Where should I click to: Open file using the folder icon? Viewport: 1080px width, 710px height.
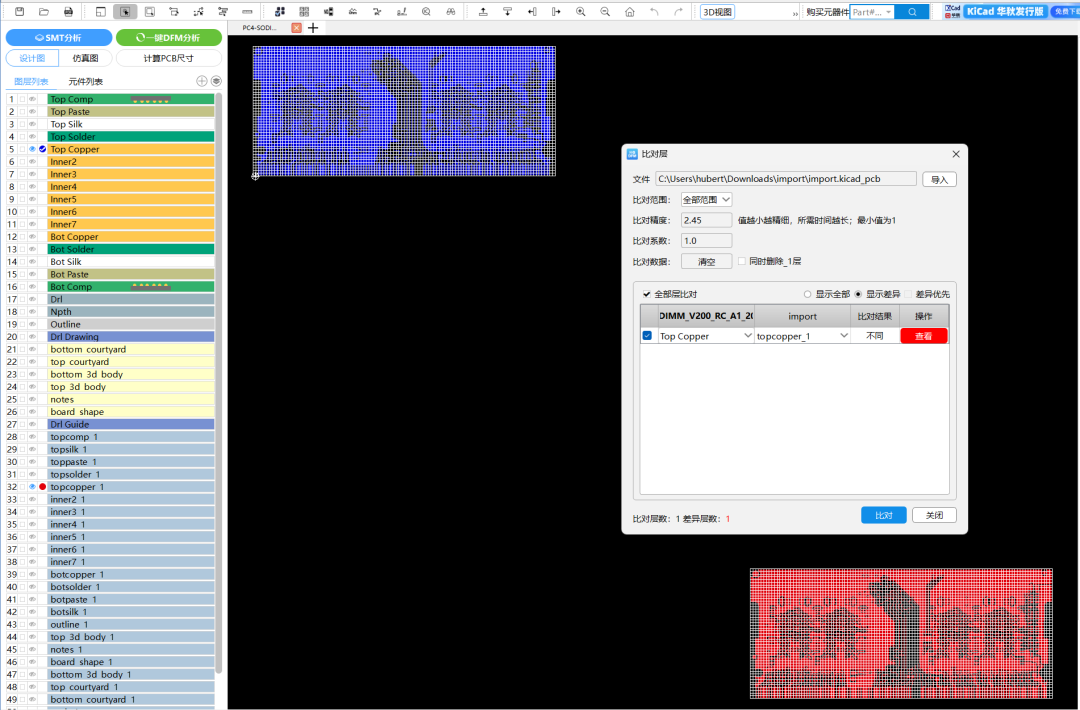43,12
